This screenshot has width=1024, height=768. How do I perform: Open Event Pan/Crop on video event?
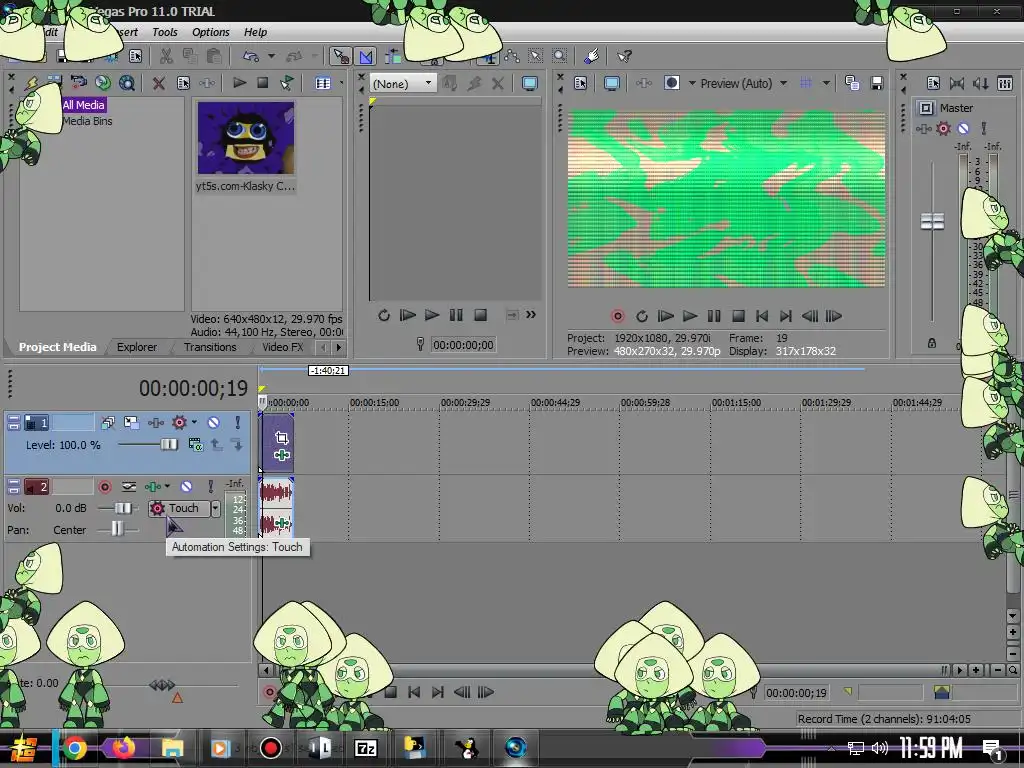[x=281, y=438]
